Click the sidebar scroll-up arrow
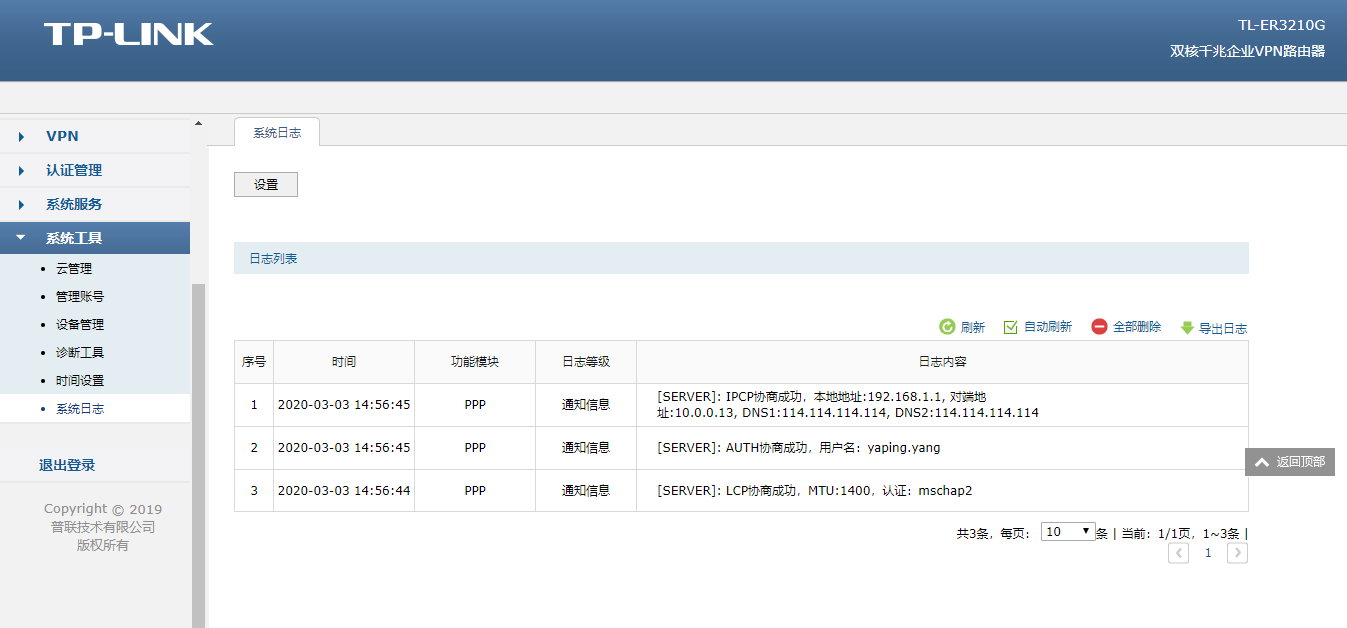The width and height of the screenshot is (1347, 628). click(198, 123)
